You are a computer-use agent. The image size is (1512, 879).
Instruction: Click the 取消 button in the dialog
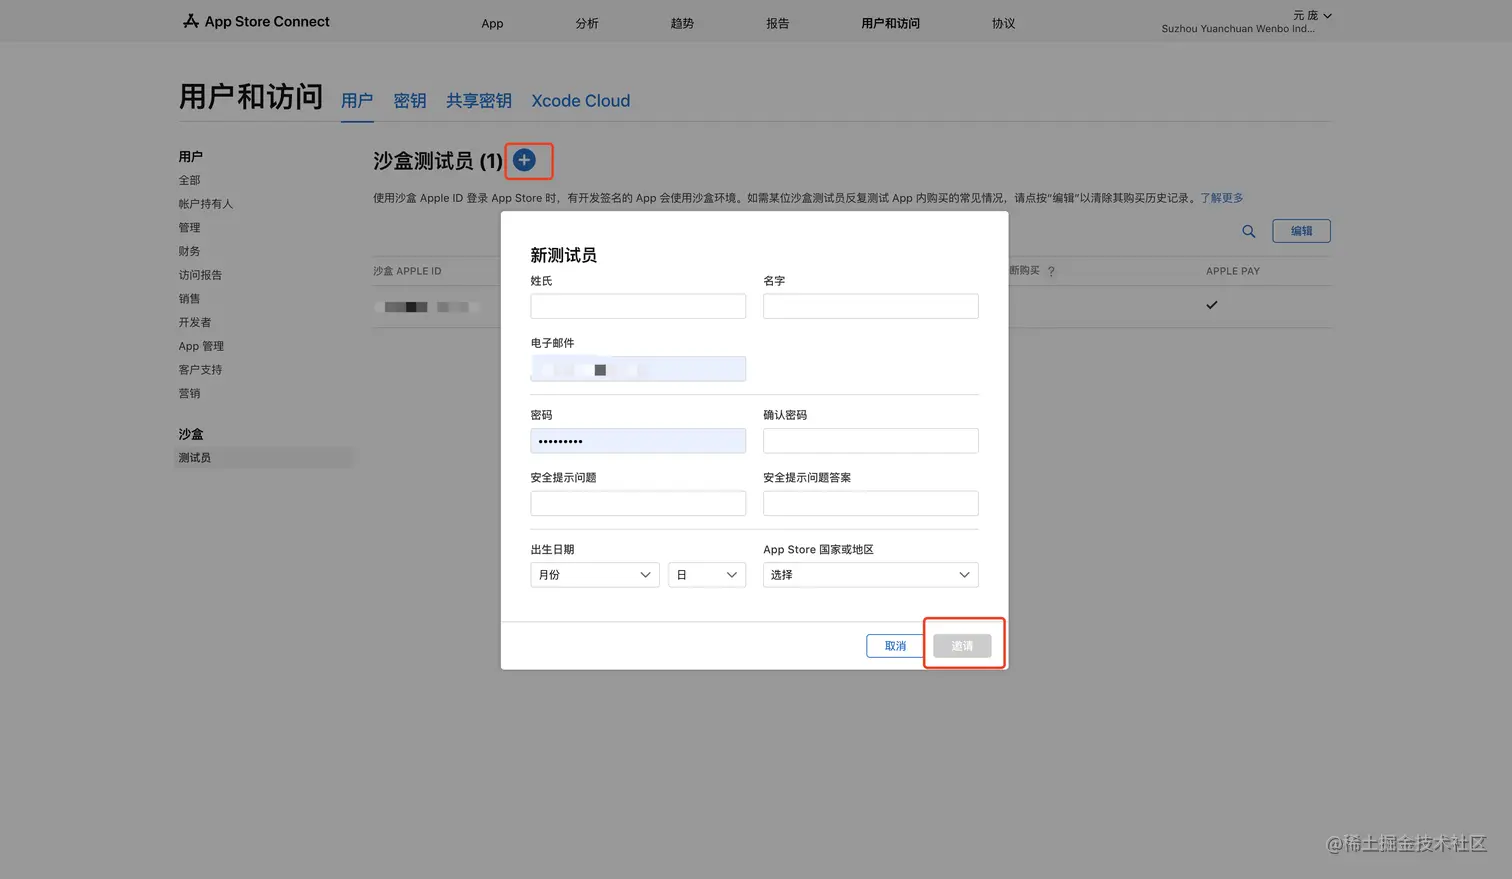pos(895,646)
